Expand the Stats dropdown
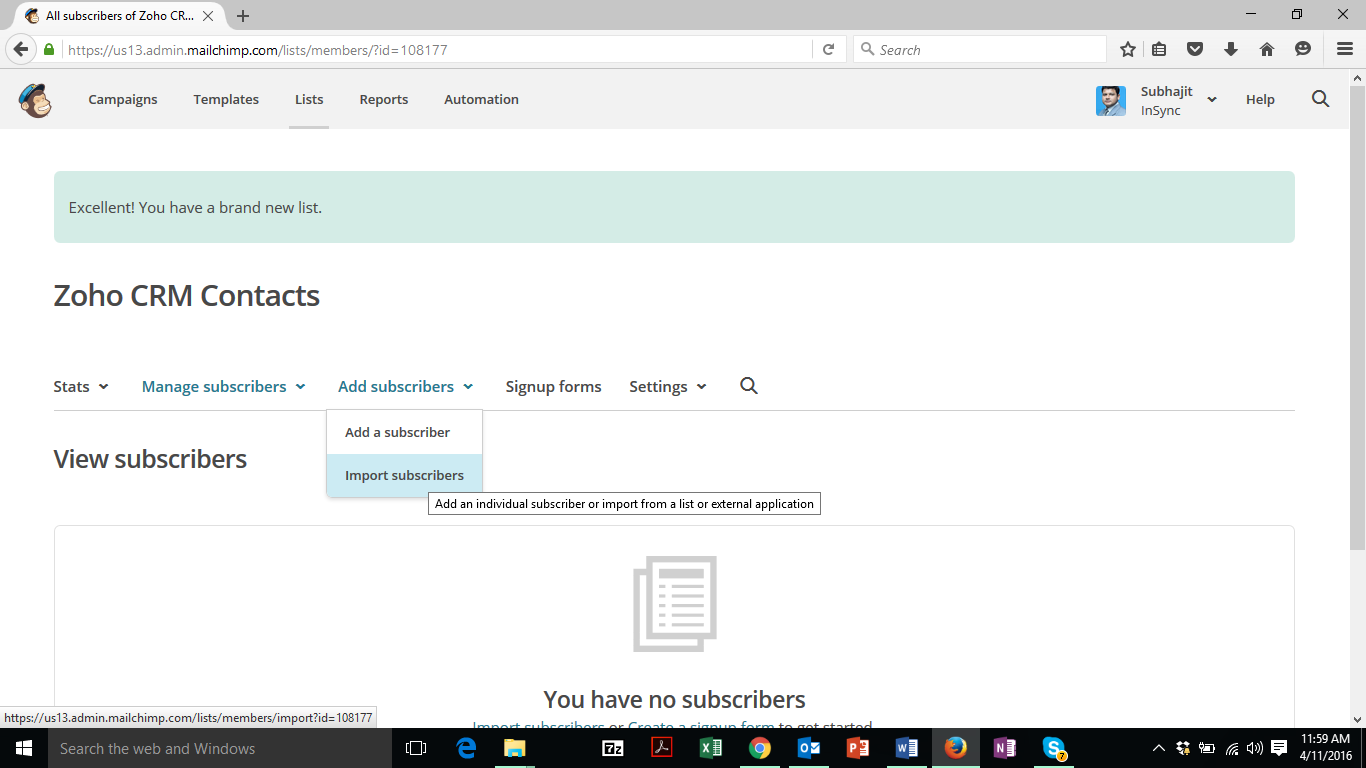The height and width of the screenshot is (768, 1366). pyautogui.click(x=81, y=386)
